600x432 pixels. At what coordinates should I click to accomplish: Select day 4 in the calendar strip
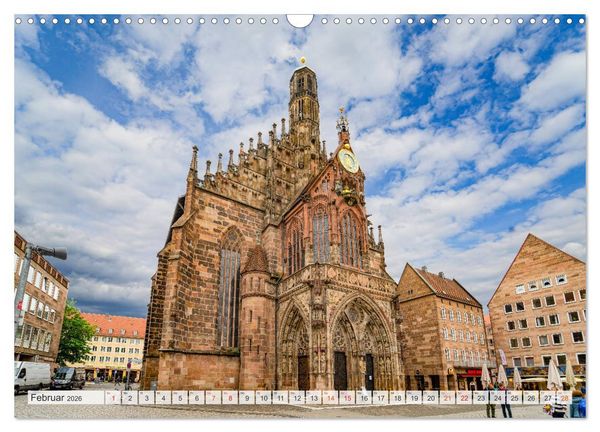(x=163, y=398)
